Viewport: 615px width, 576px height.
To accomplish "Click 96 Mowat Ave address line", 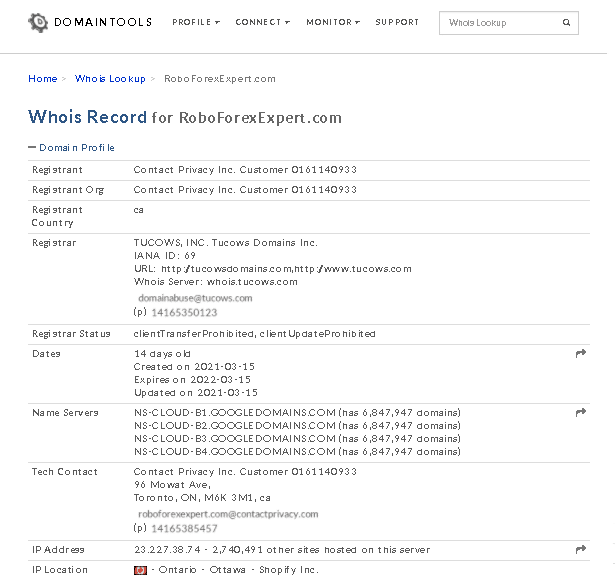I will (172, 485).
